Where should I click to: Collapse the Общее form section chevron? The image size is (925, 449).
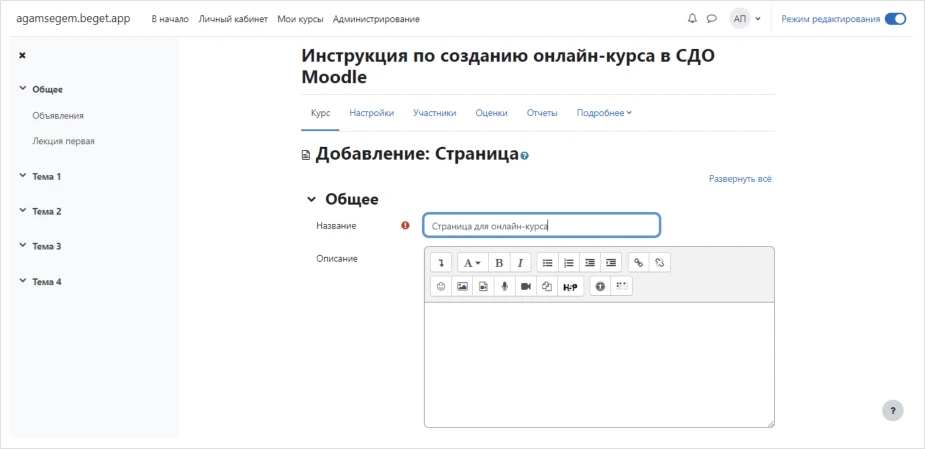(311, 200)
